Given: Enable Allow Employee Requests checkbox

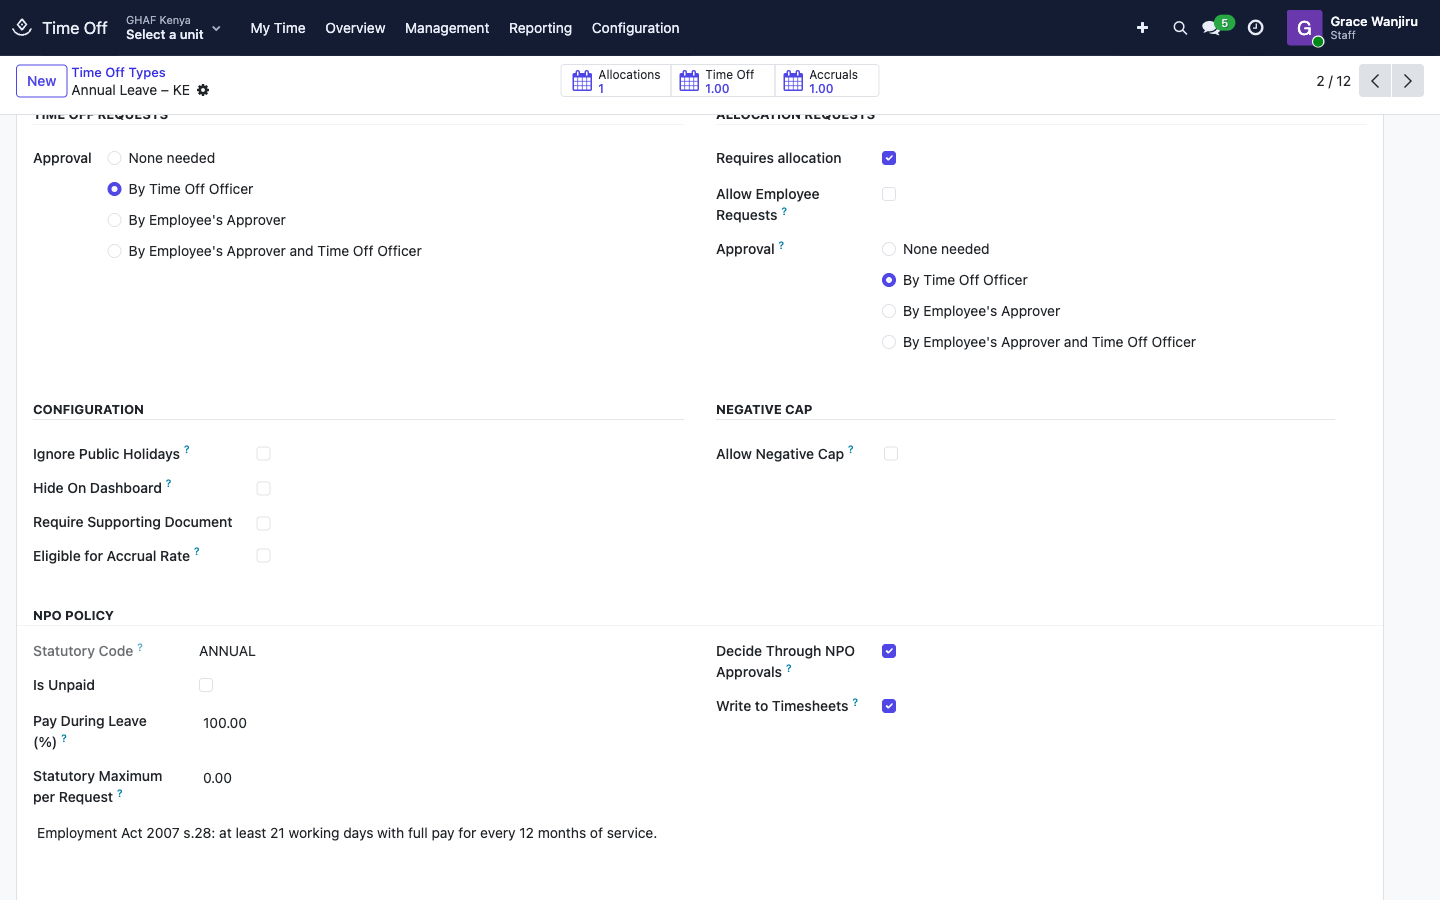Looking at the screenshot, I should [889, 194].
